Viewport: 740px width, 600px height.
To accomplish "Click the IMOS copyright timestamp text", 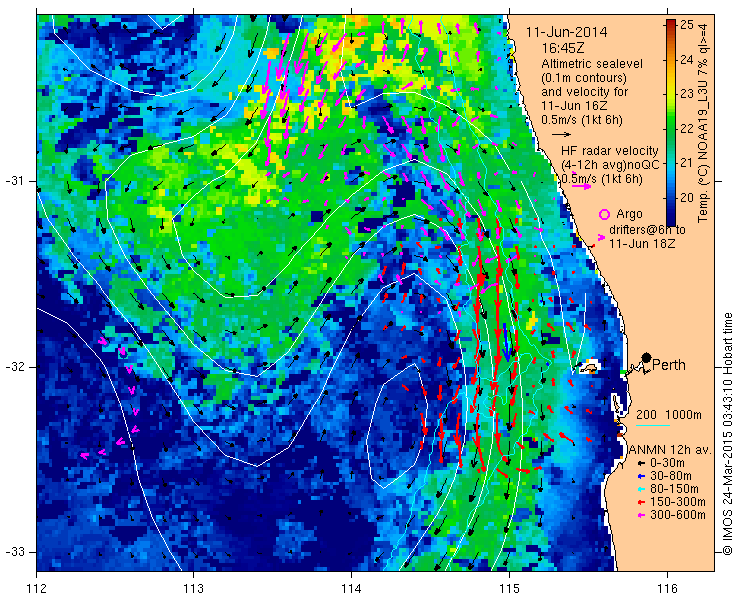I will [x=727, y=434].
